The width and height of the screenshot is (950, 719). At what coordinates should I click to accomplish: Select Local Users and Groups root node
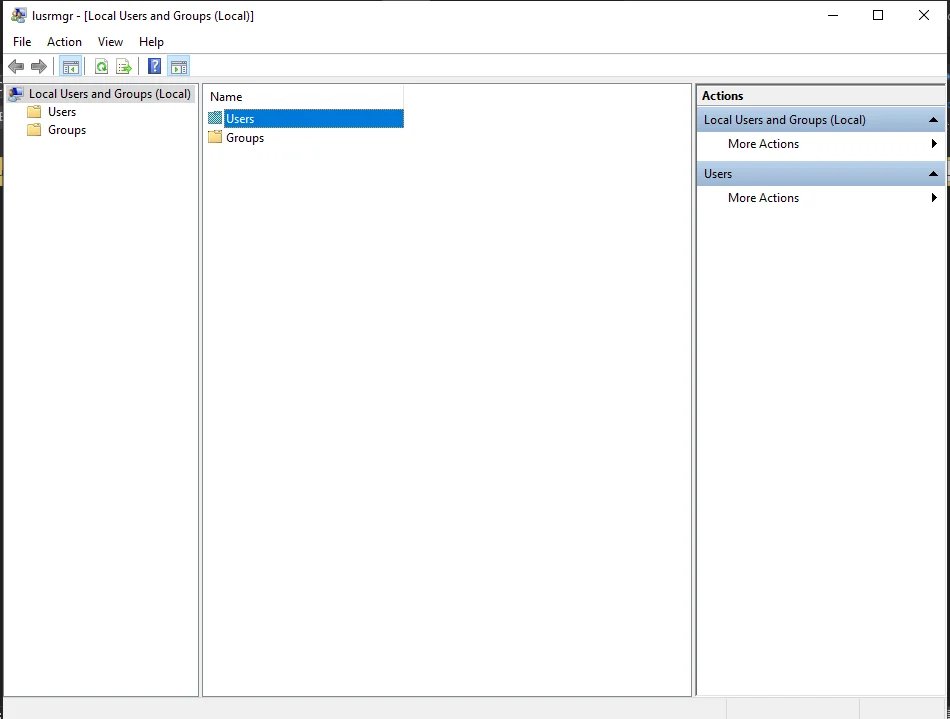click(109, 94)
